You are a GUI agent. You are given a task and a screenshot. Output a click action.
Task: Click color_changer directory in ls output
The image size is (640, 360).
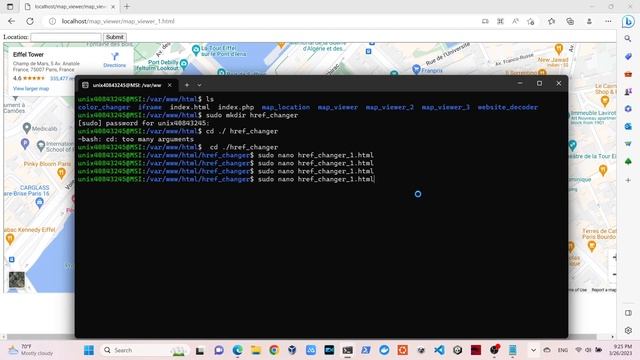(x=104, y=107)
